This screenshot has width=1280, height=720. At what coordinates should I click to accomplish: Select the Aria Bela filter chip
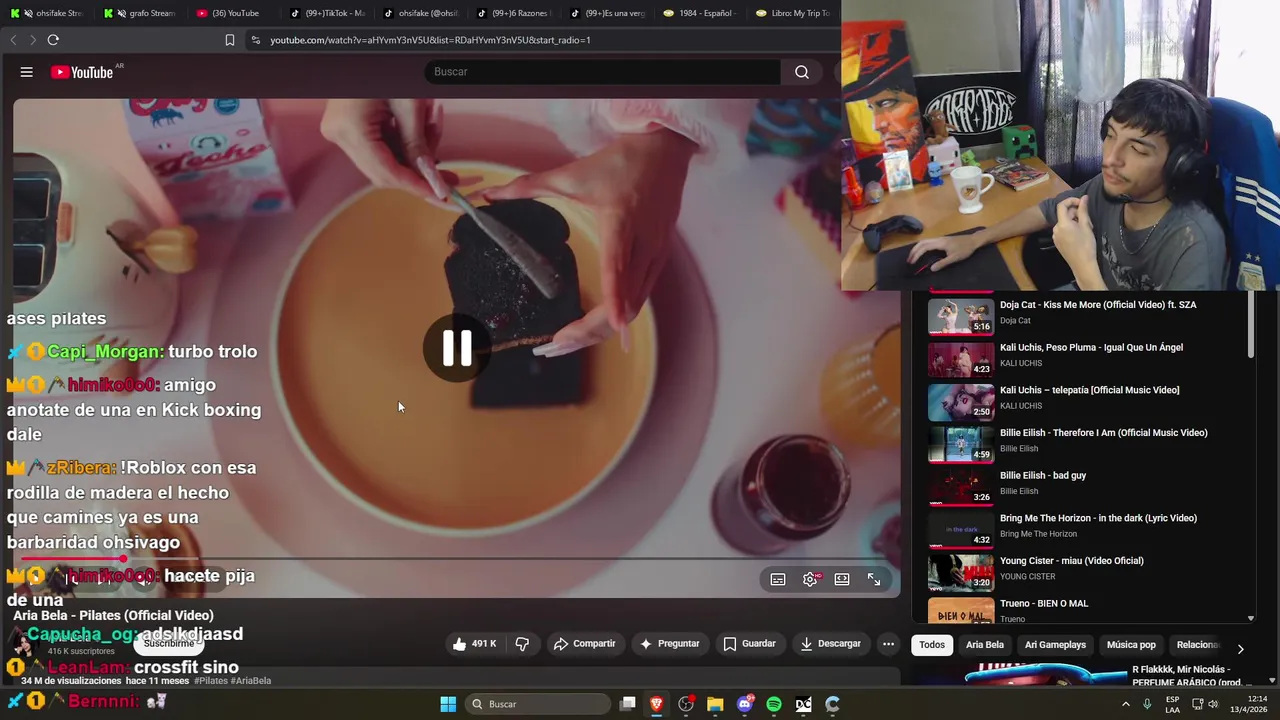(985, 645)
